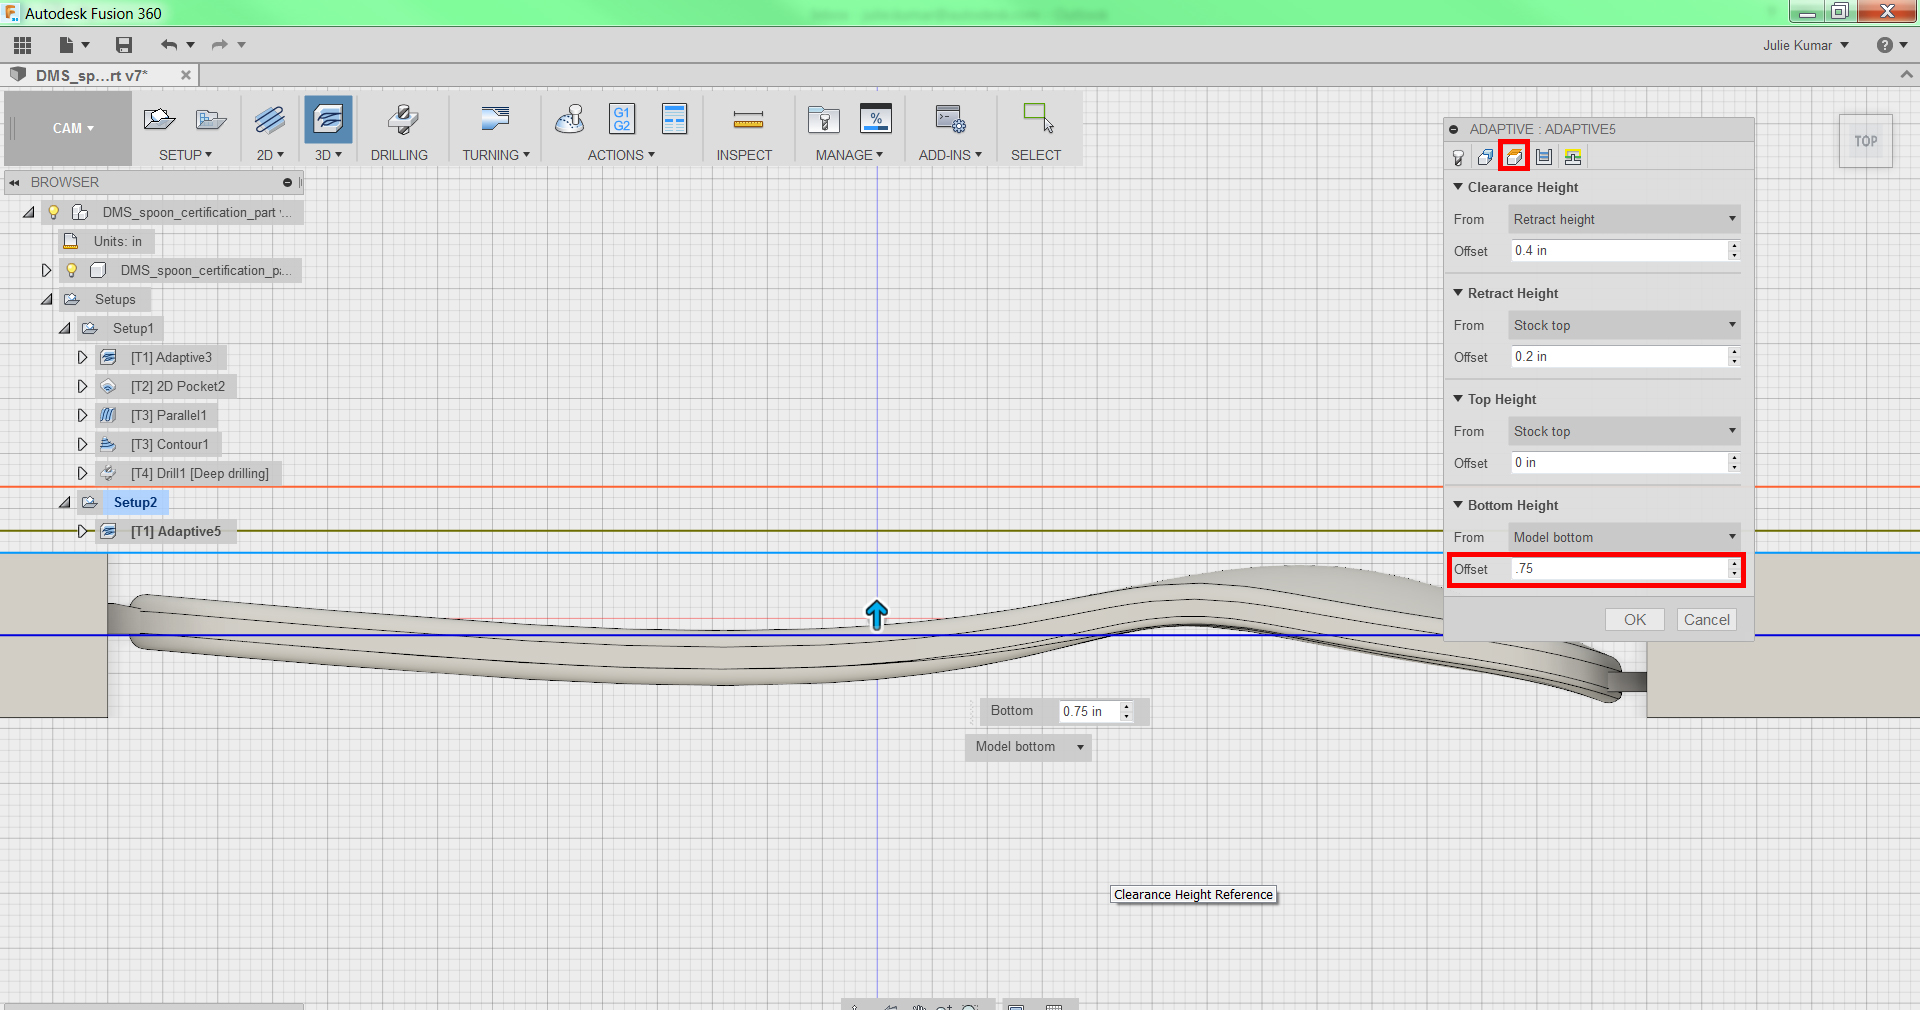Collapse the Adaptive dialog with minus icon
Screen dimensions: 1920x1010
[1453, 129]
